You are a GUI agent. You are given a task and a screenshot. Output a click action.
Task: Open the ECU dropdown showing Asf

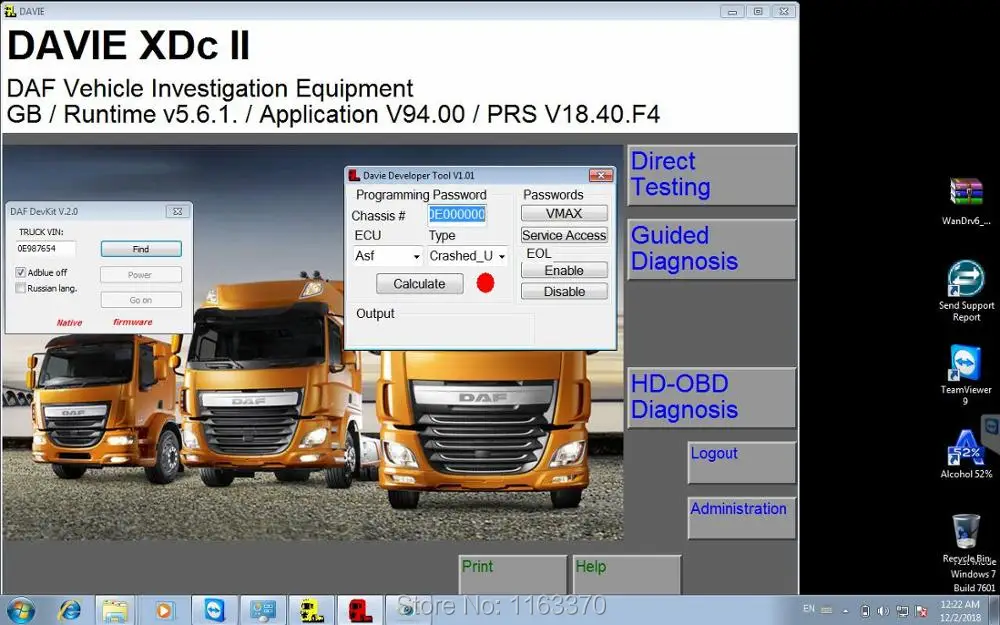click(388, 256)
